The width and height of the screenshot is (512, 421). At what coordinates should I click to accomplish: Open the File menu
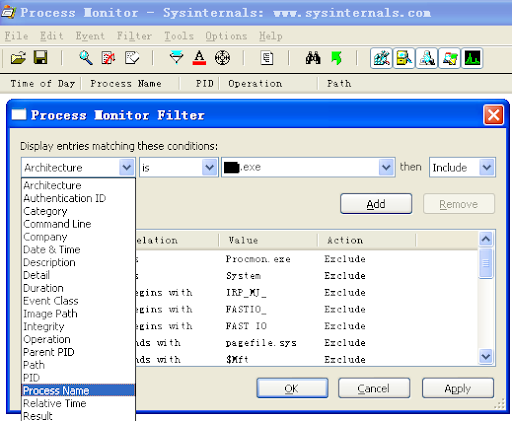[x=16, y=36]
